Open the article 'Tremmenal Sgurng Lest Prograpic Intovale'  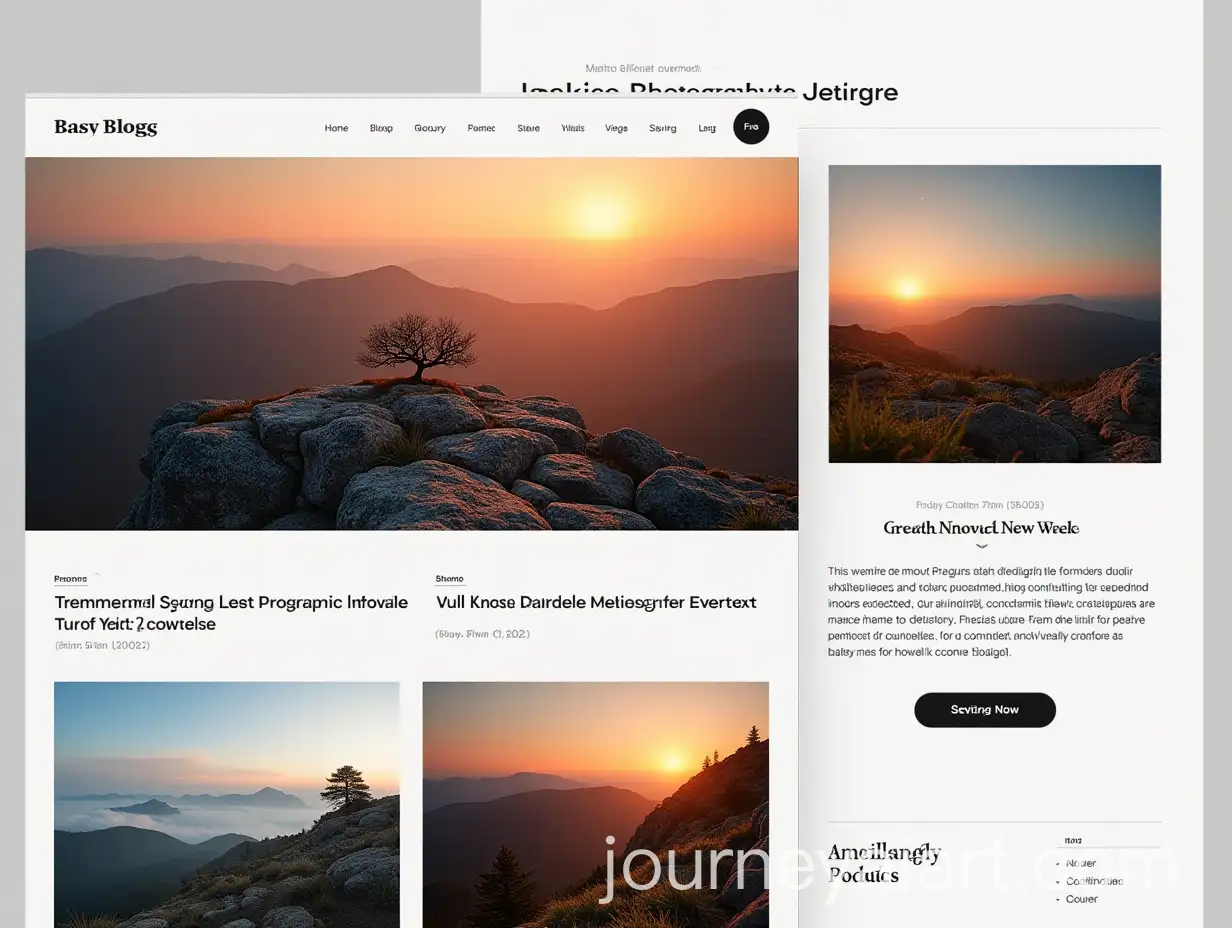click(x=231, y=612)
